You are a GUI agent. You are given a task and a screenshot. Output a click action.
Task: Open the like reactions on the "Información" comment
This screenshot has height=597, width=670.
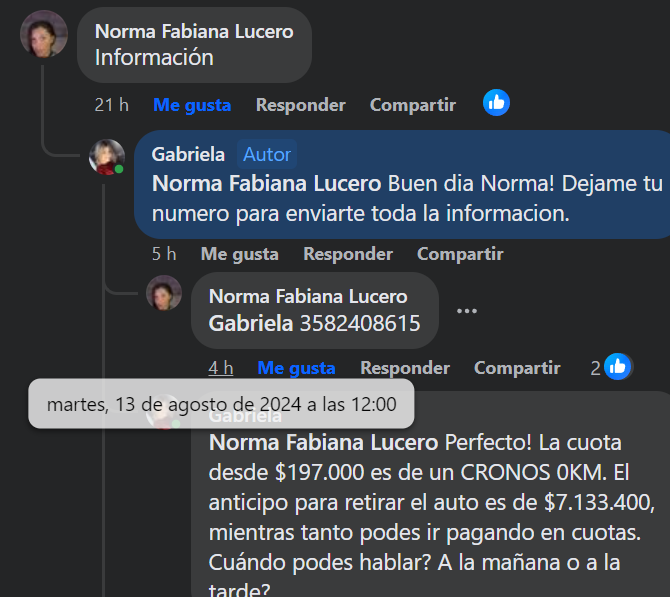tap(496, 102)
